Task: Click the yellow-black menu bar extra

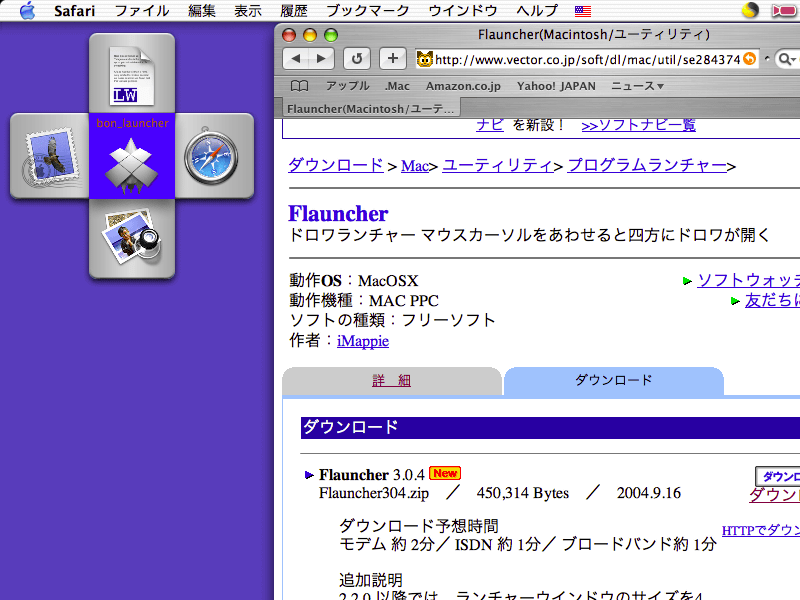Action: click(x=749, y=10)
